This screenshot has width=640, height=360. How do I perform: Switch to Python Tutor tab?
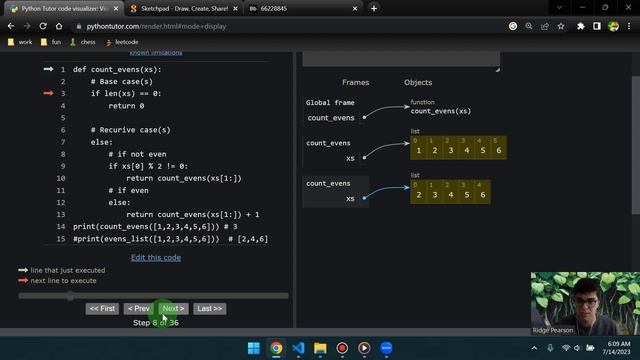[63, 9]
